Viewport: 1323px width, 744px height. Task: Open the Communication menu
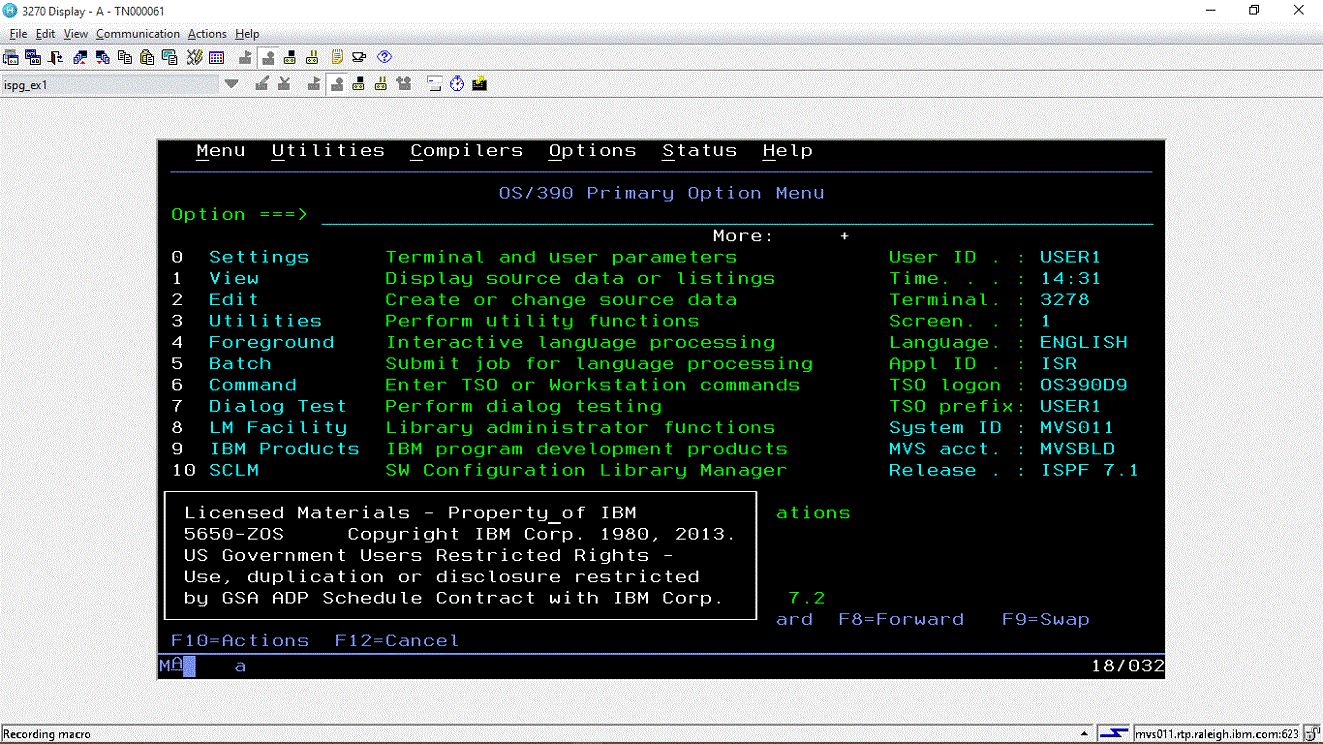(x=138, y=34)
